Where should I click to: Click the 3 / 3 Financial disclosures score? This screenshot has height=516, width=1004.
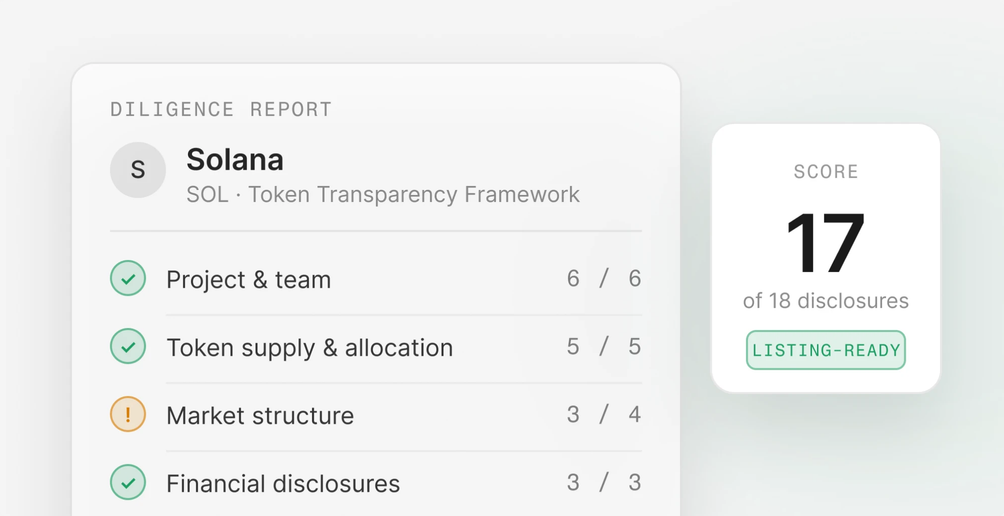[x=604, y=482]
